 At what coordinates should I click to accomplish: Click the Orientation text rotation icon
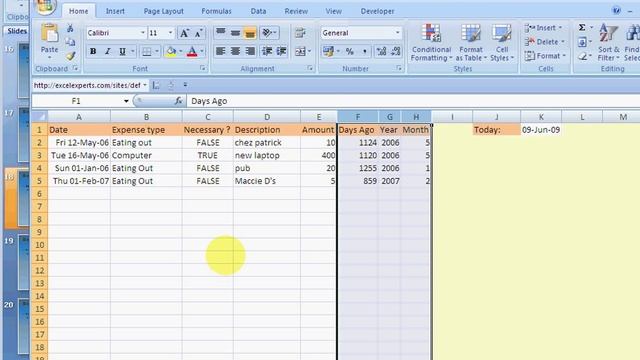click(x=267, y=33)
